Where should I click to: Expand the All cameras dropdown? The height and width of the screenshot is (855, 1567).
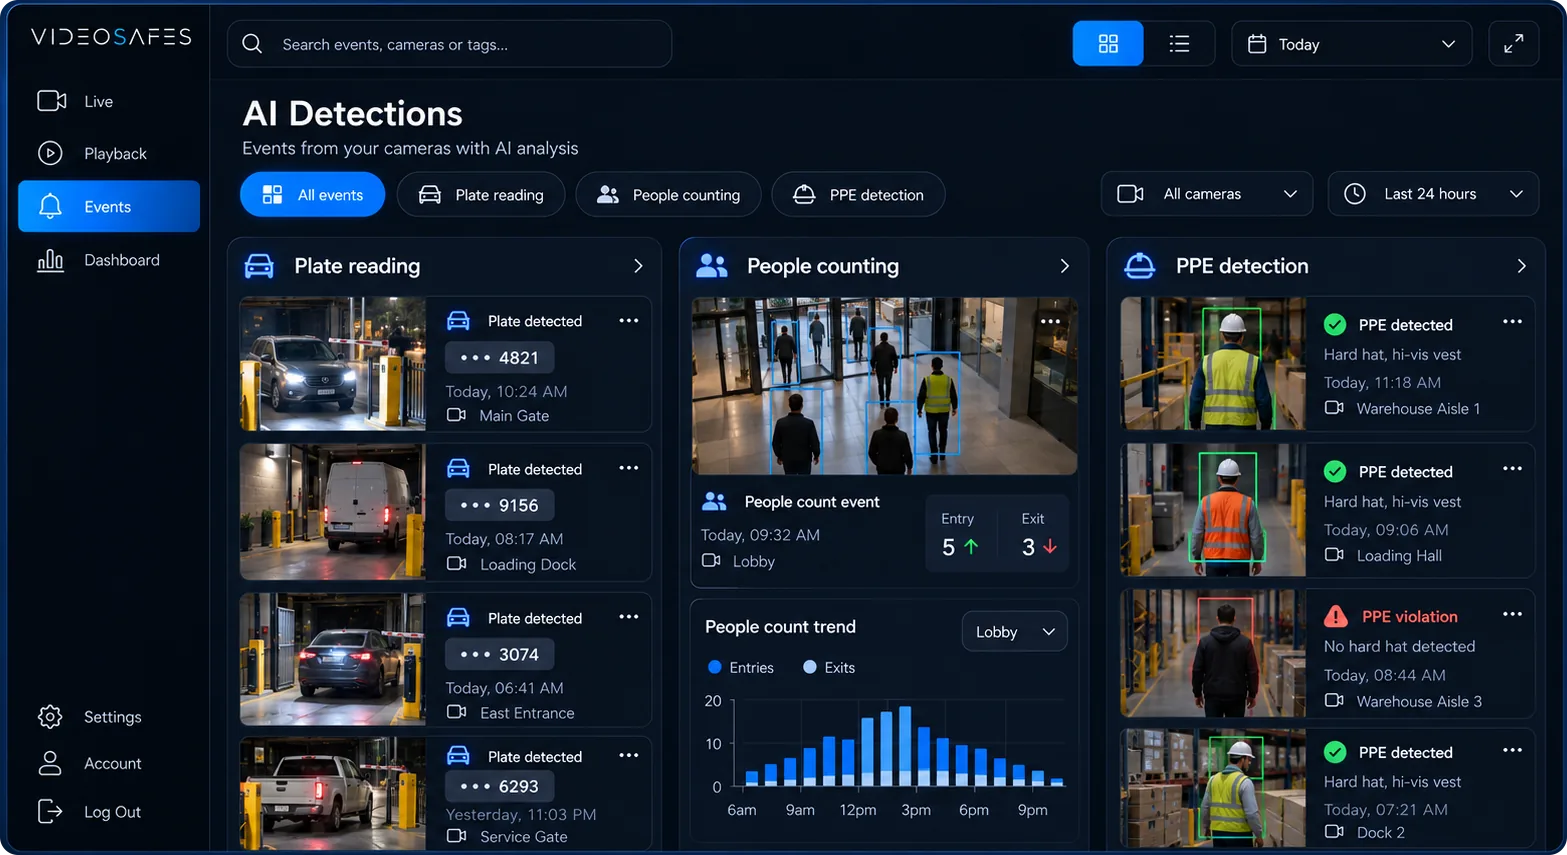[x=1208, y=194]
